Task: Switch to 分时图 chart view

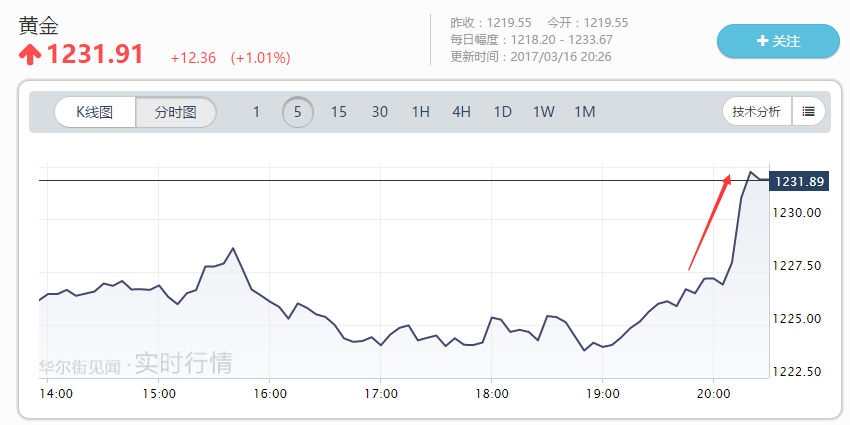Action: [176, 112]
